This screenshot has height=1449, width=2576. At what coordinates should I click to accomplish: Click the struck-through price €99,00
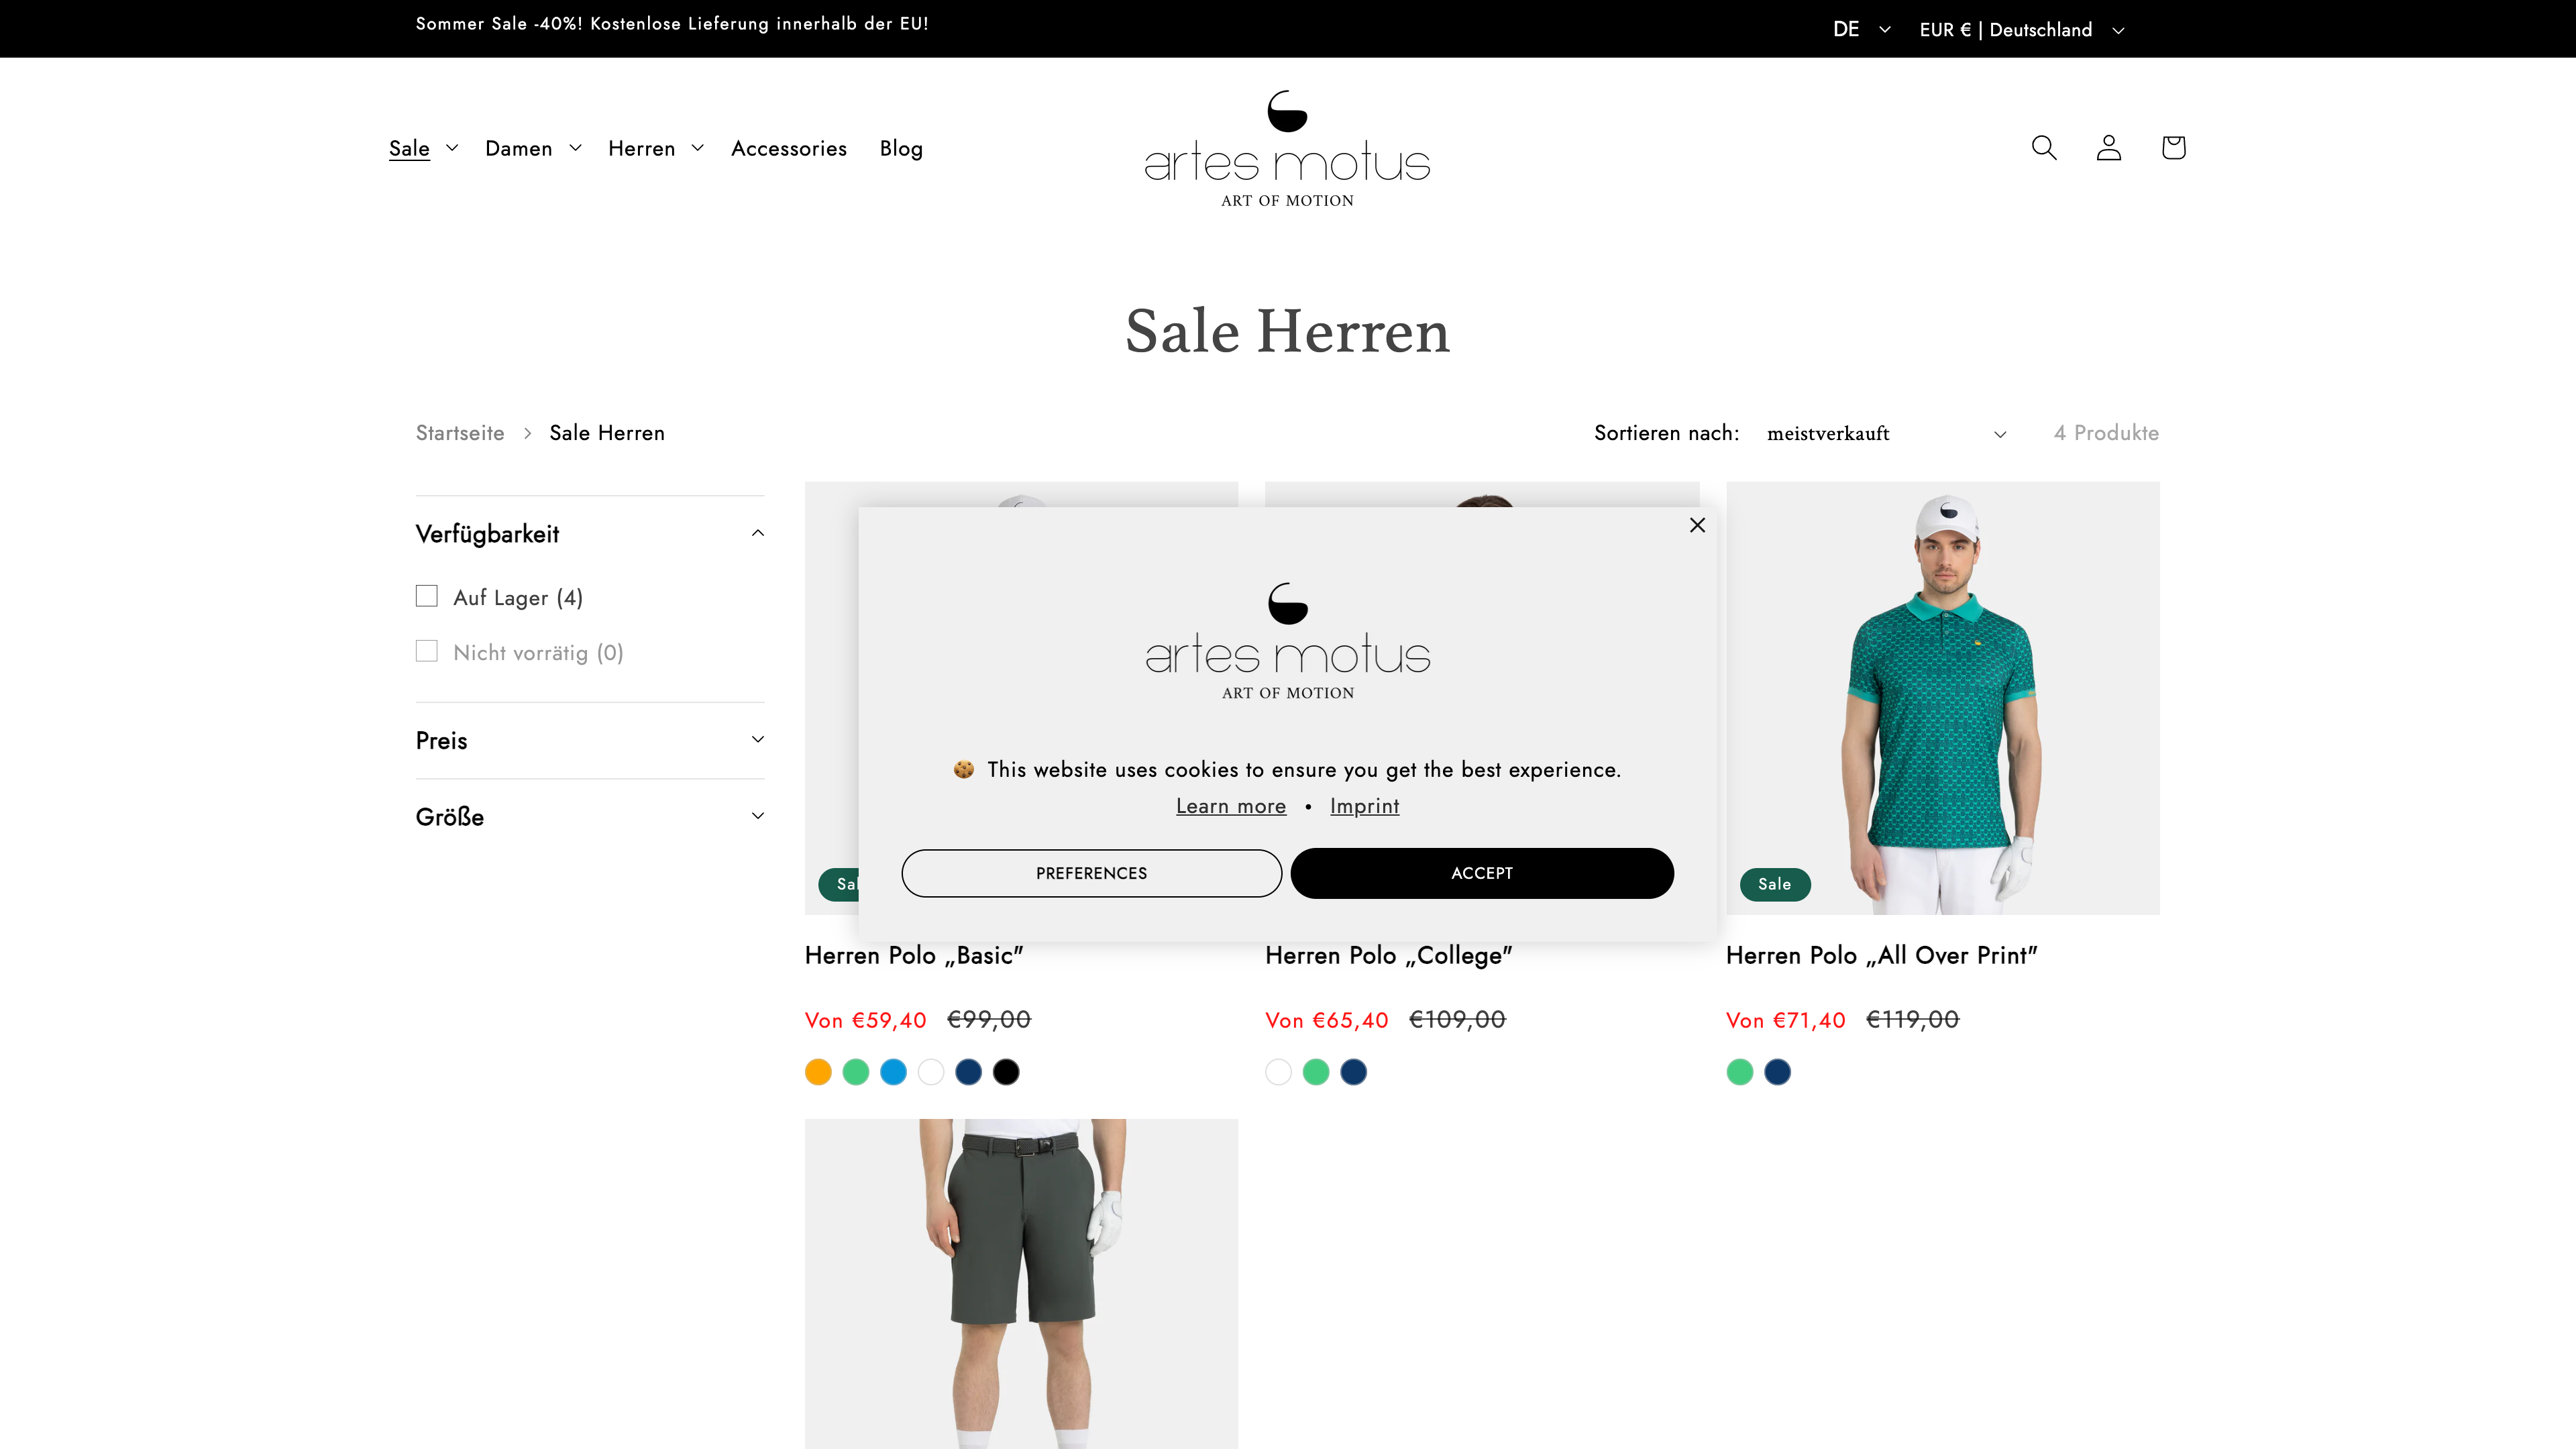[x=988, y=1019]
